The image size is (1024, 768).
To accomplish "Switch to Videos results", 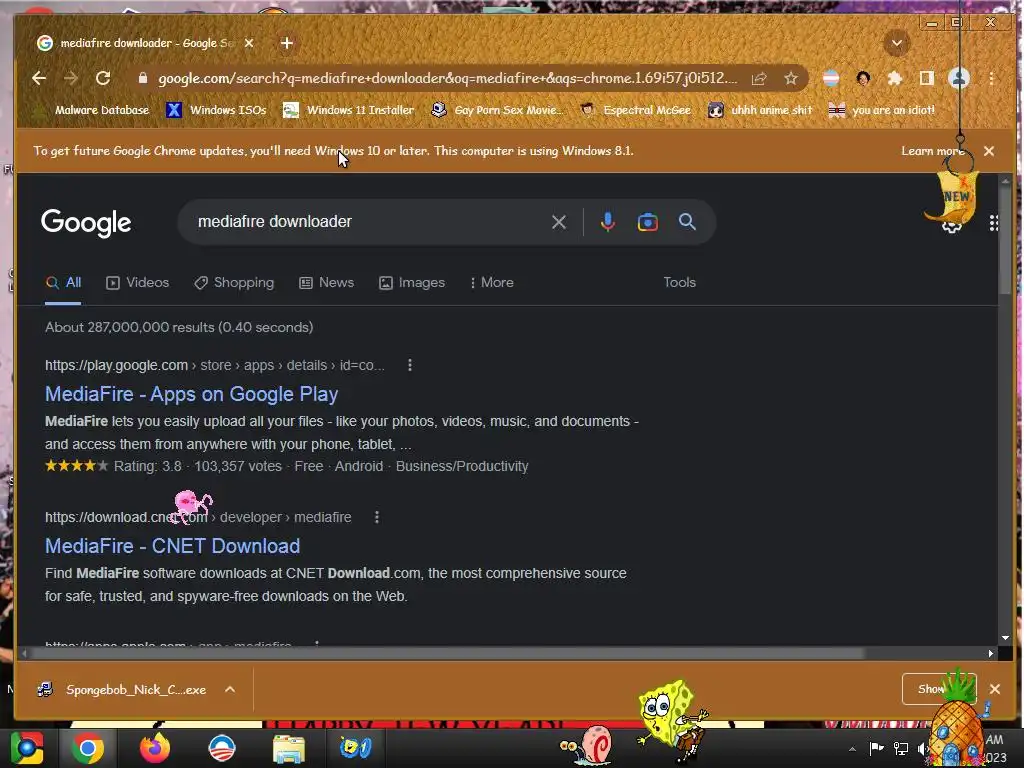I will click(x=138, y=283).
